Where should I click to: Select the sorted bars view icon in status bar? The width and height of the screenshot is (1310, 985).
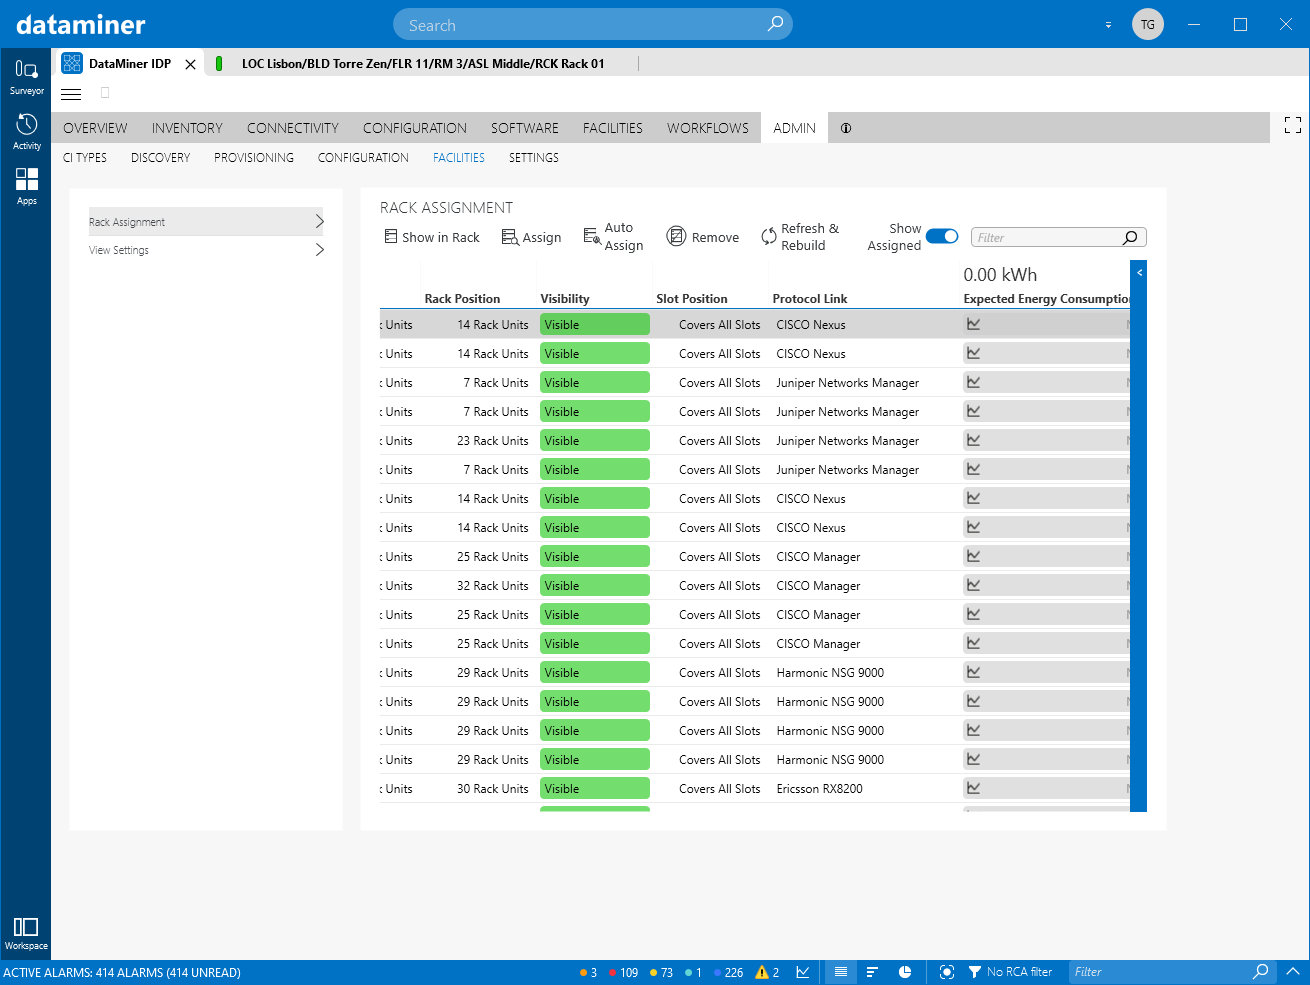point(872,972)
